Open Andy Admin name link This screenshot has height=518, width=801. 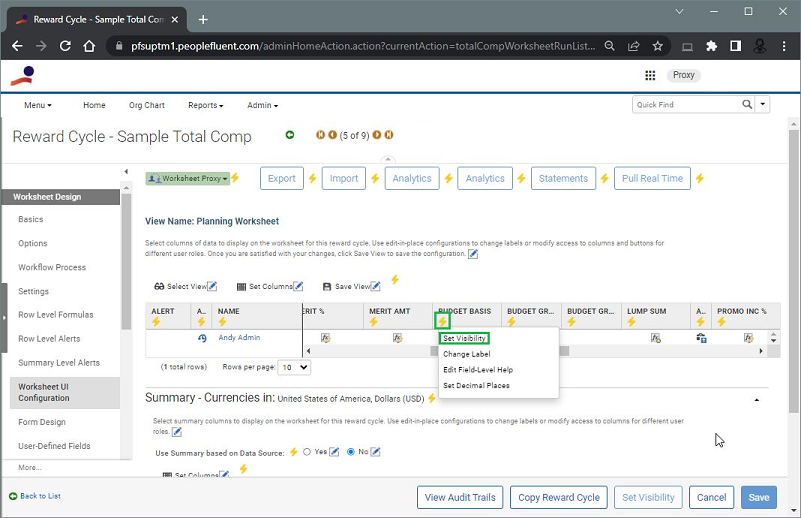click(240, 338)
